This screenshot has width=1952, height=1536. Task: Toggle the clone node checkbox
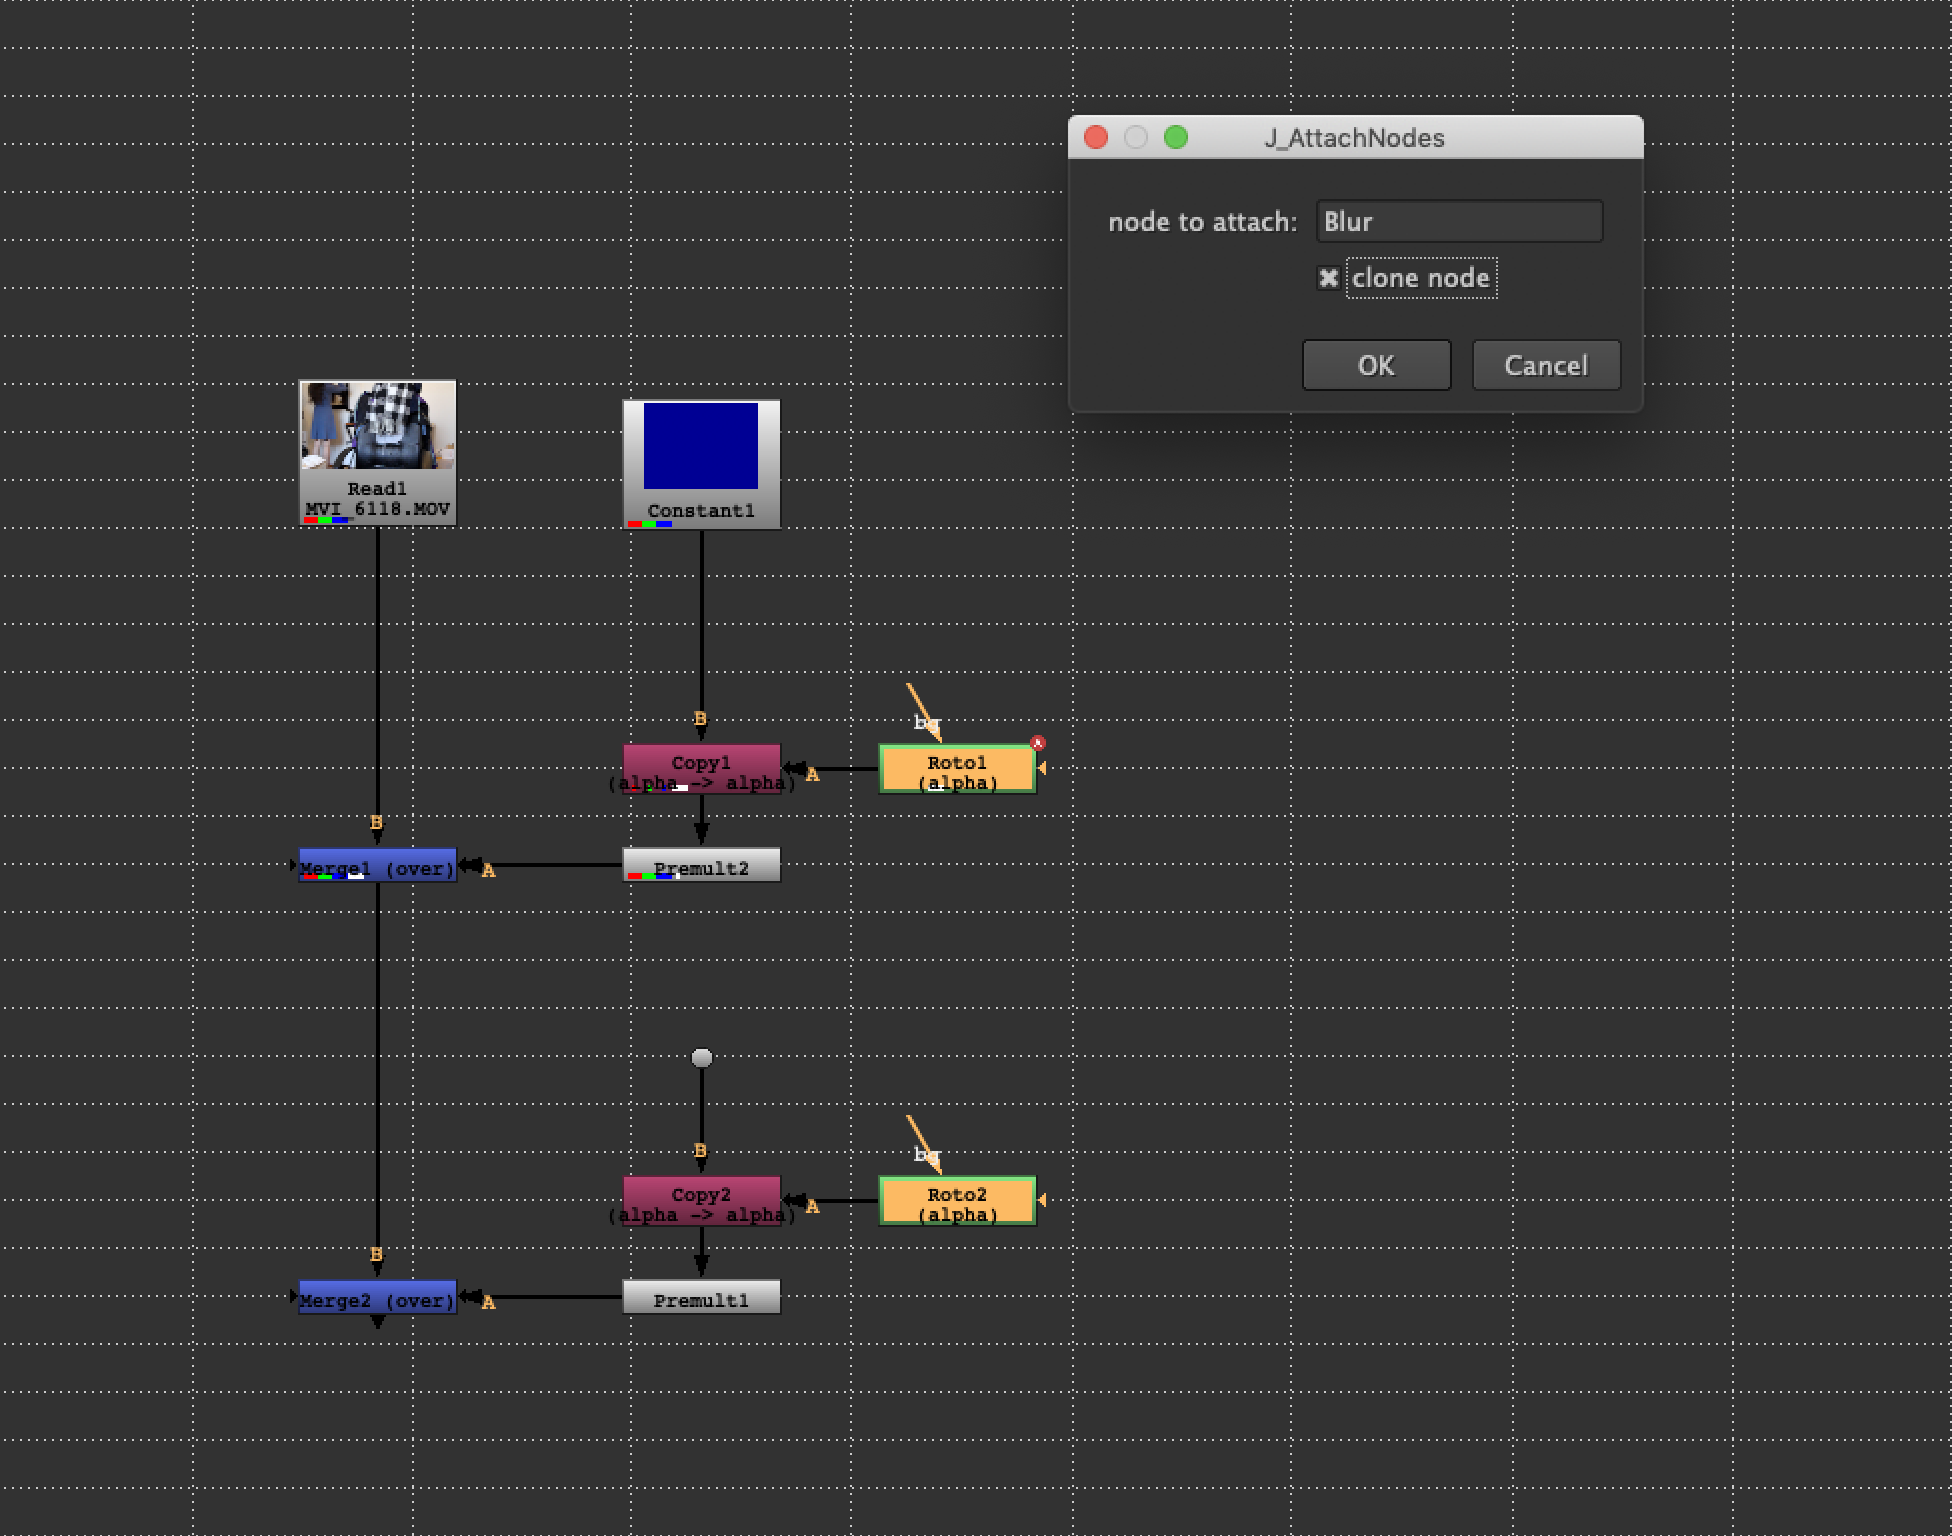click(1328, 278)
